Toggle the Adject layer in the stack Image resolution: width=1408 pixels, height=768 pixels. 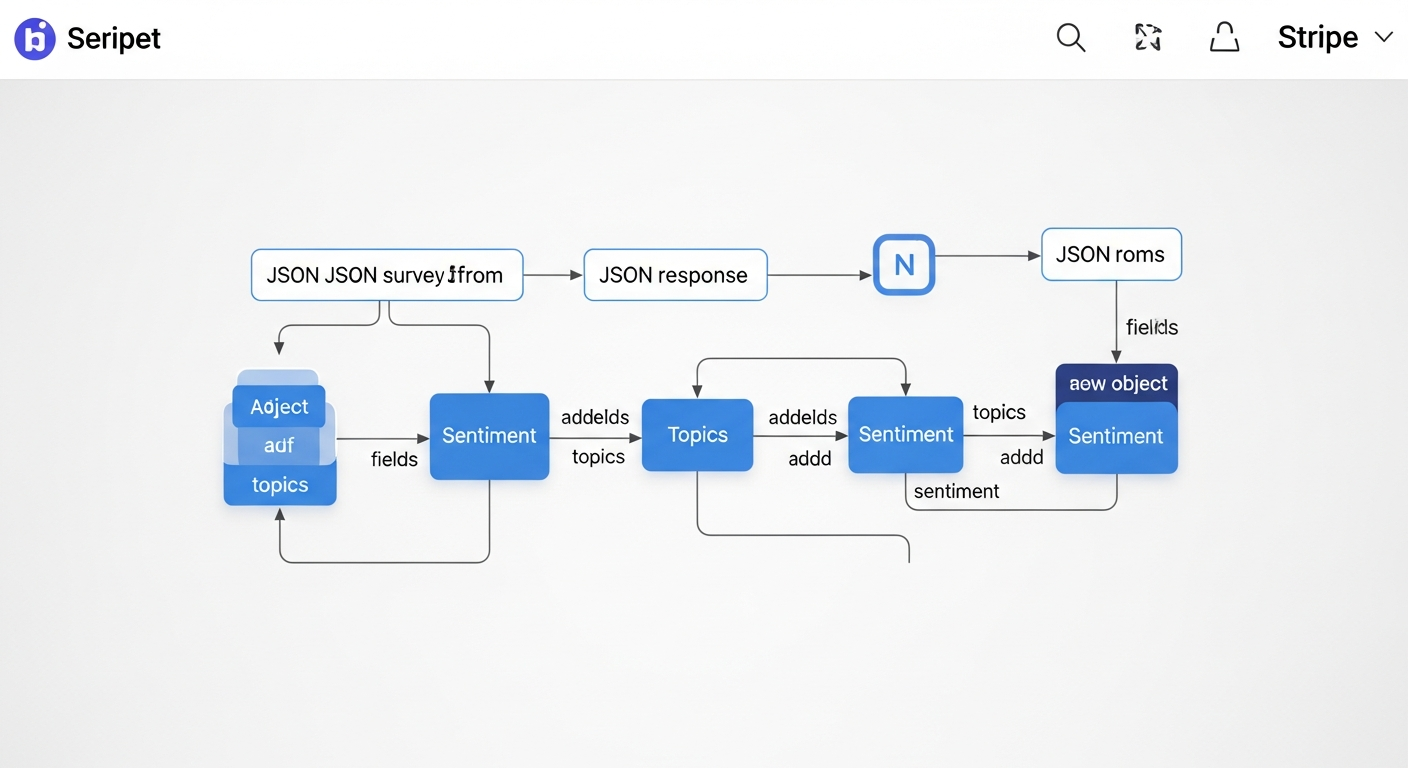(x=279, y=406)
